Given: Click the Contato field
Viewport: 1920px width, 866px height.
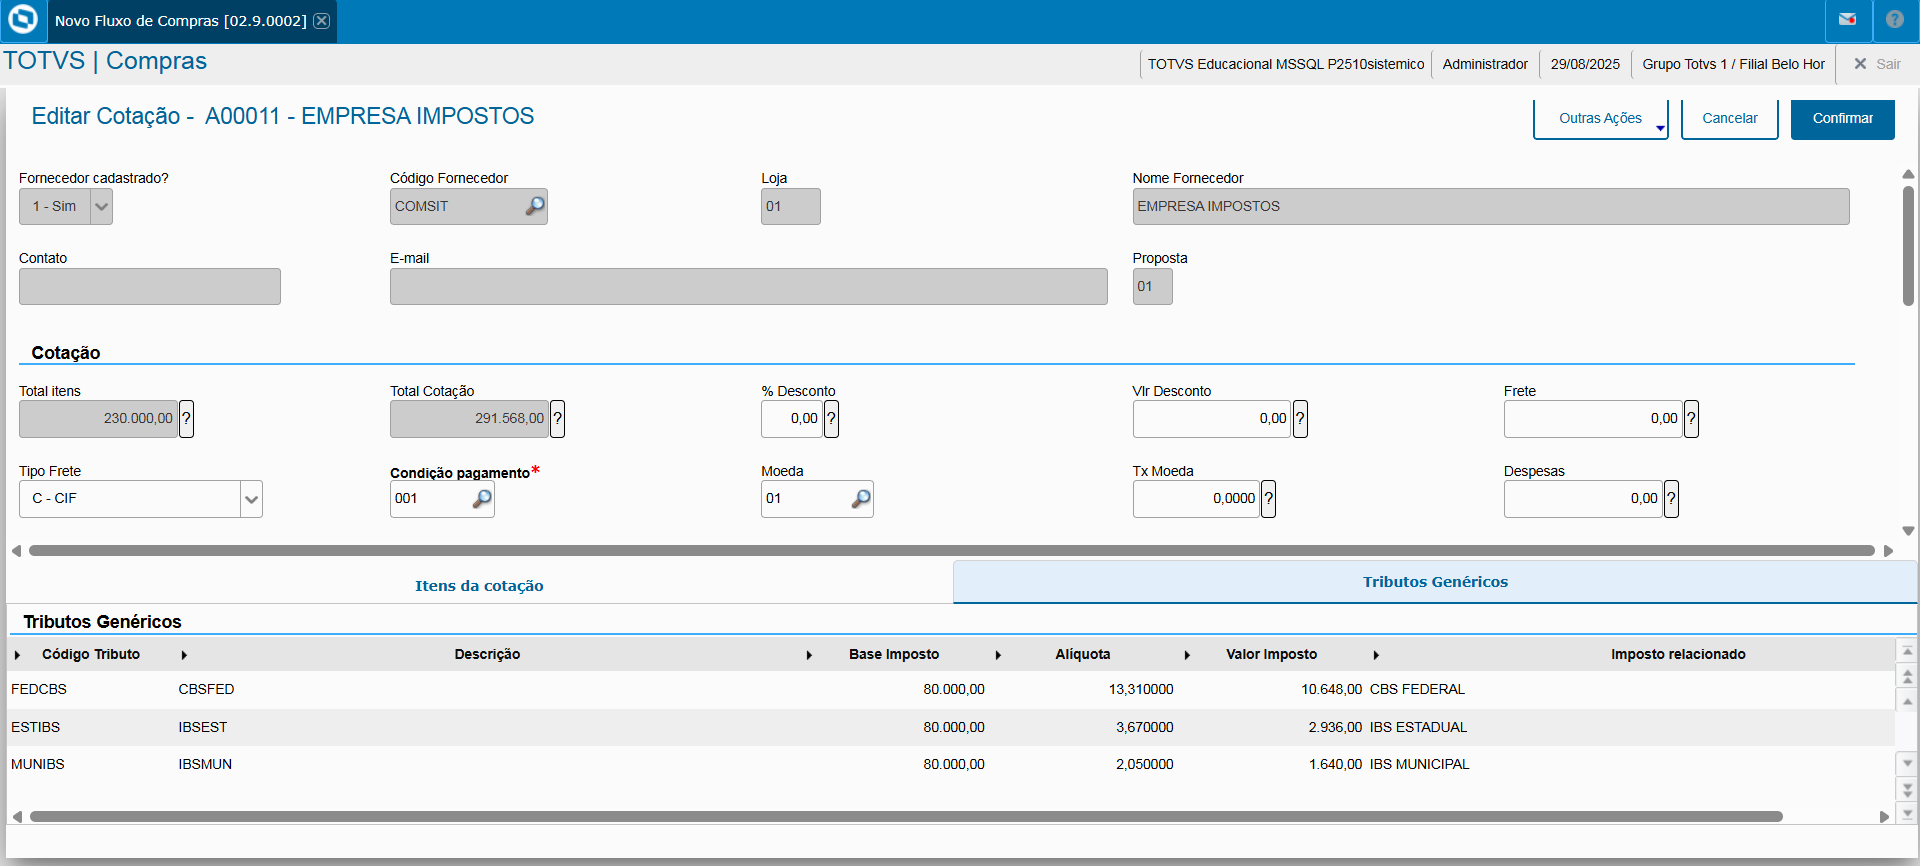Looking at the screenshot, I should (150, 287).
